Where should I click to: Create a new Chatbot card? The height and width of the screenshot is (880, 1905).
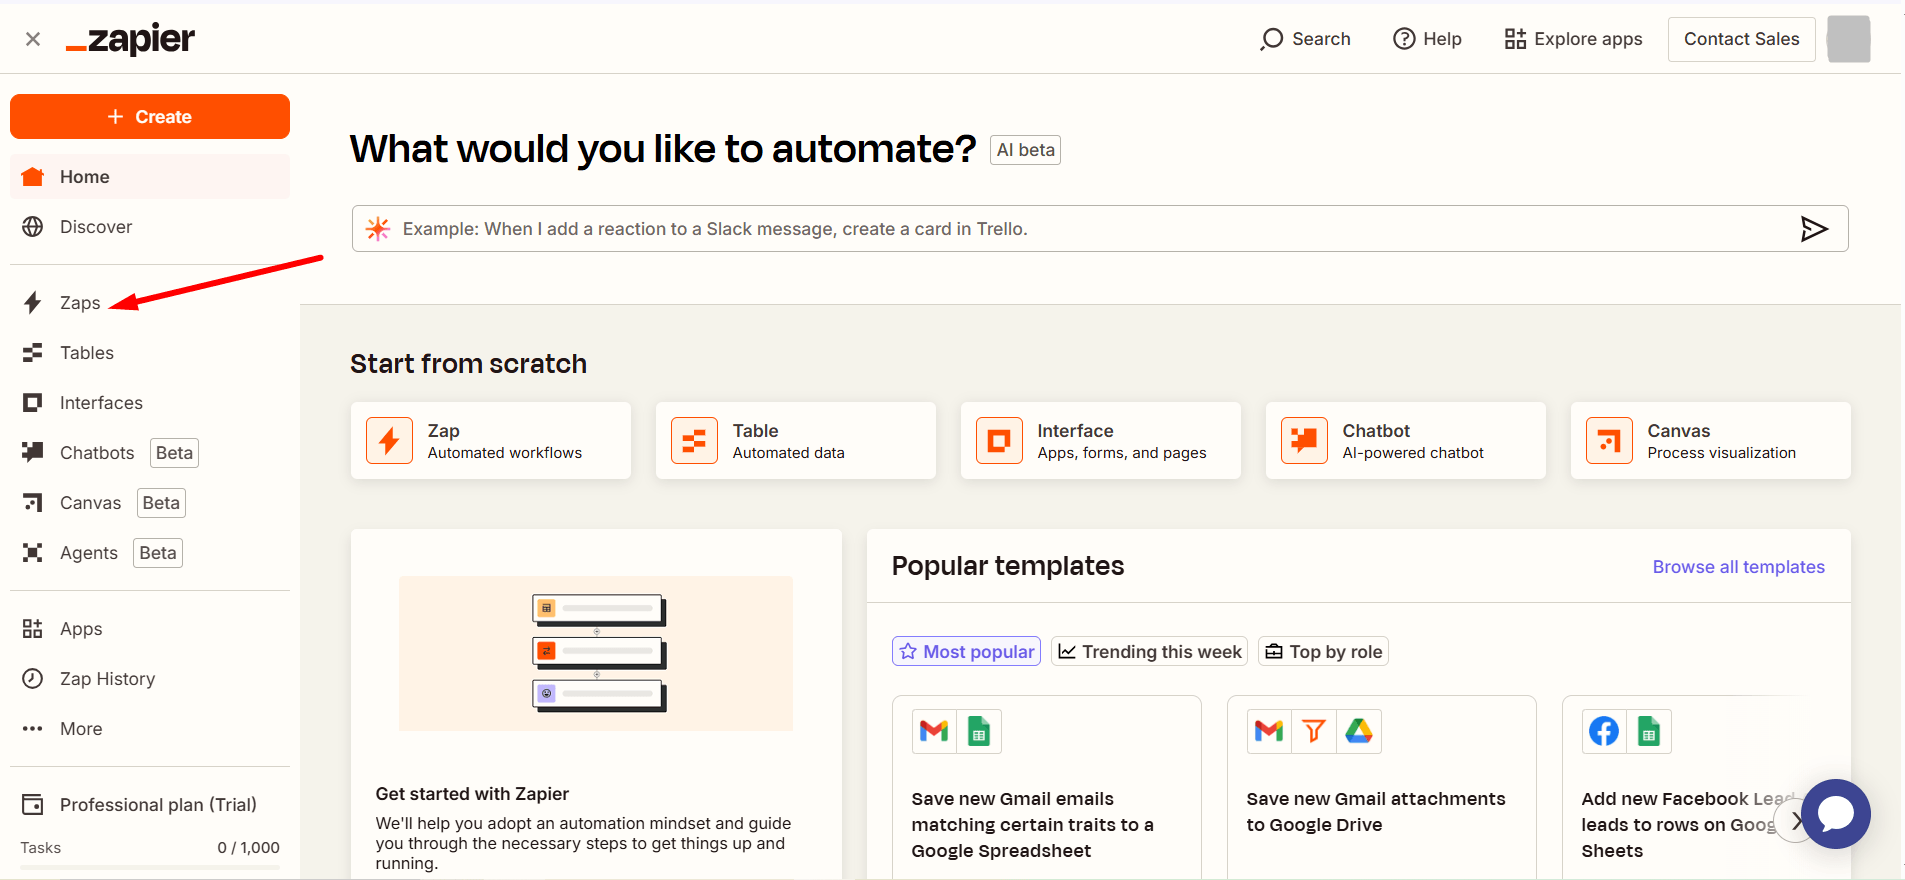(1406, 441)
